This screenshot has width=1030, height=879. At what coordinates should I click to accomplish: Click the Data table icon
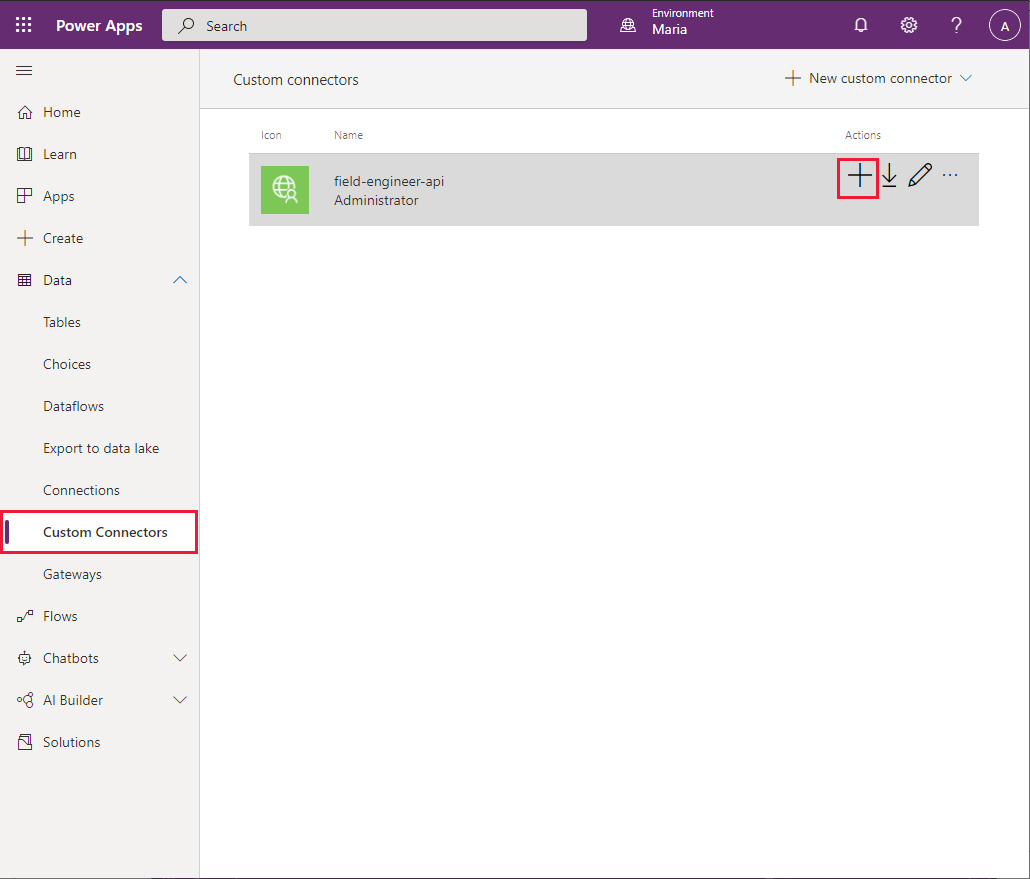coord(25,281)
